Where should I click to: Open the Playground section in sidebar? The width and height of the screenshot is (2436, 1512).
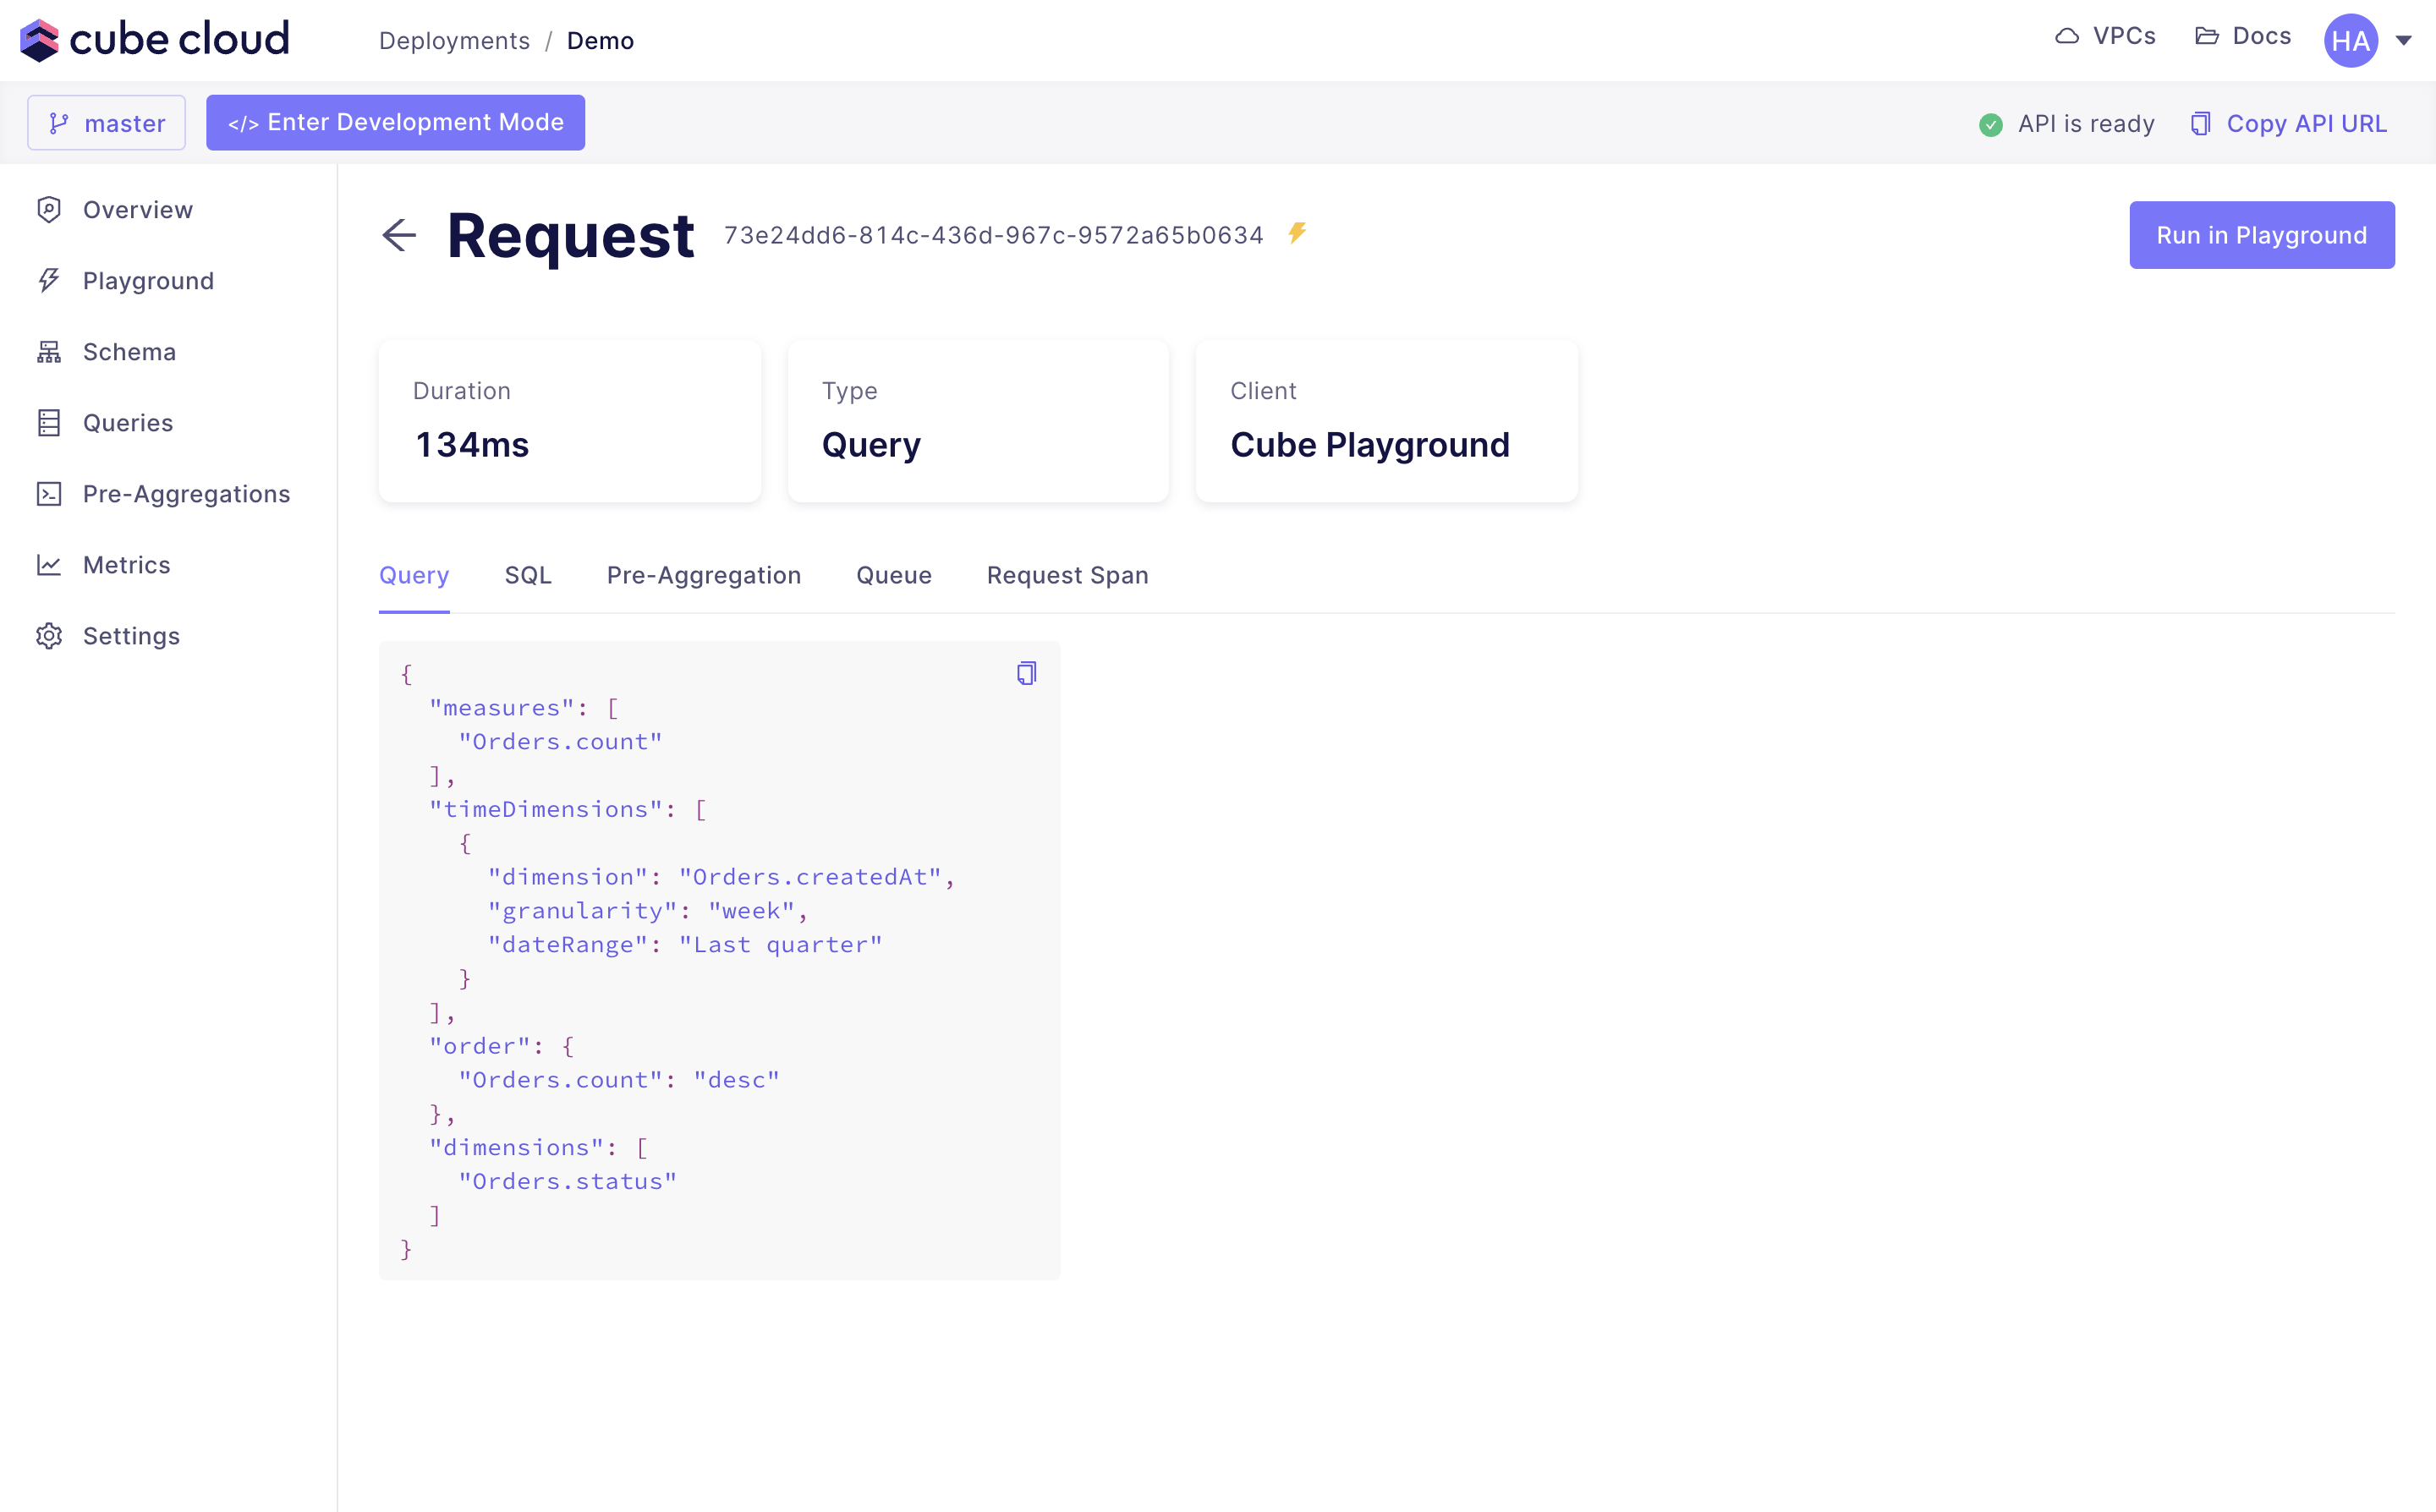[147, 280]
